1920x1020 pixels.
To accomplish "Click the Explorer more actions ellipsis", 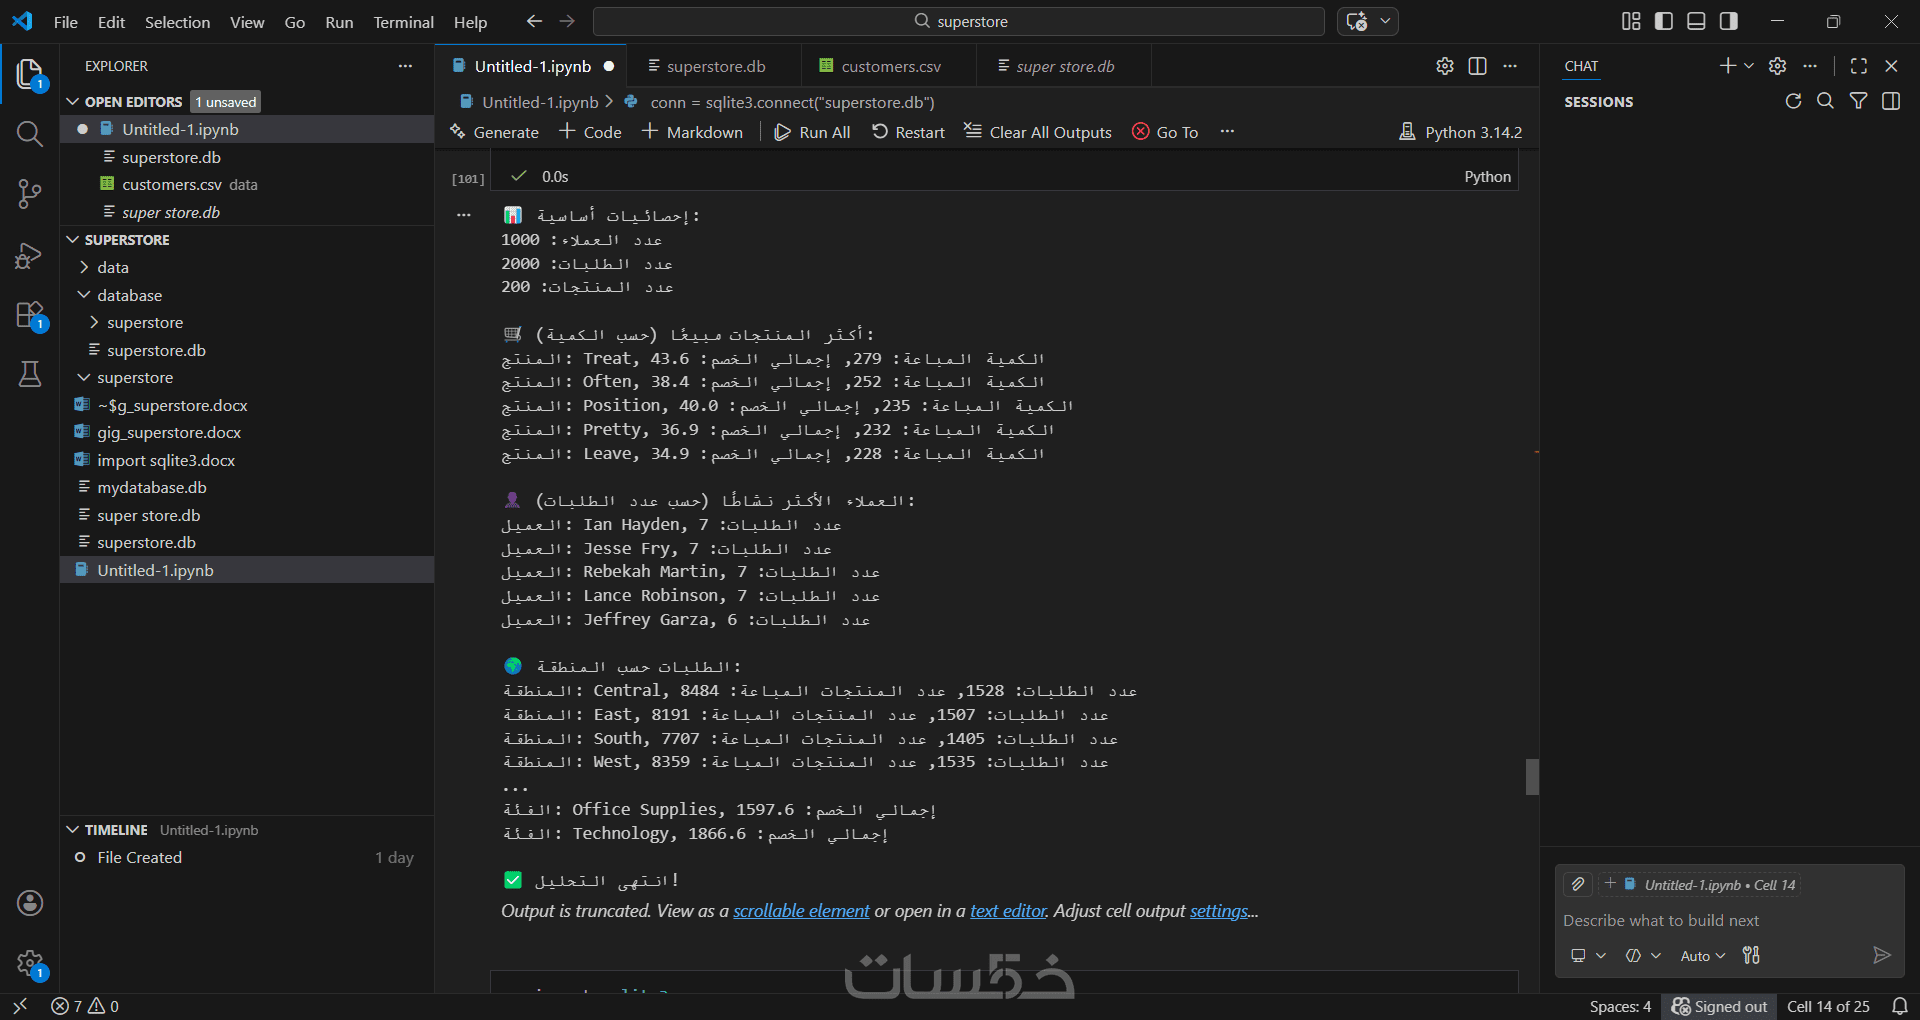I will (405, 66).
